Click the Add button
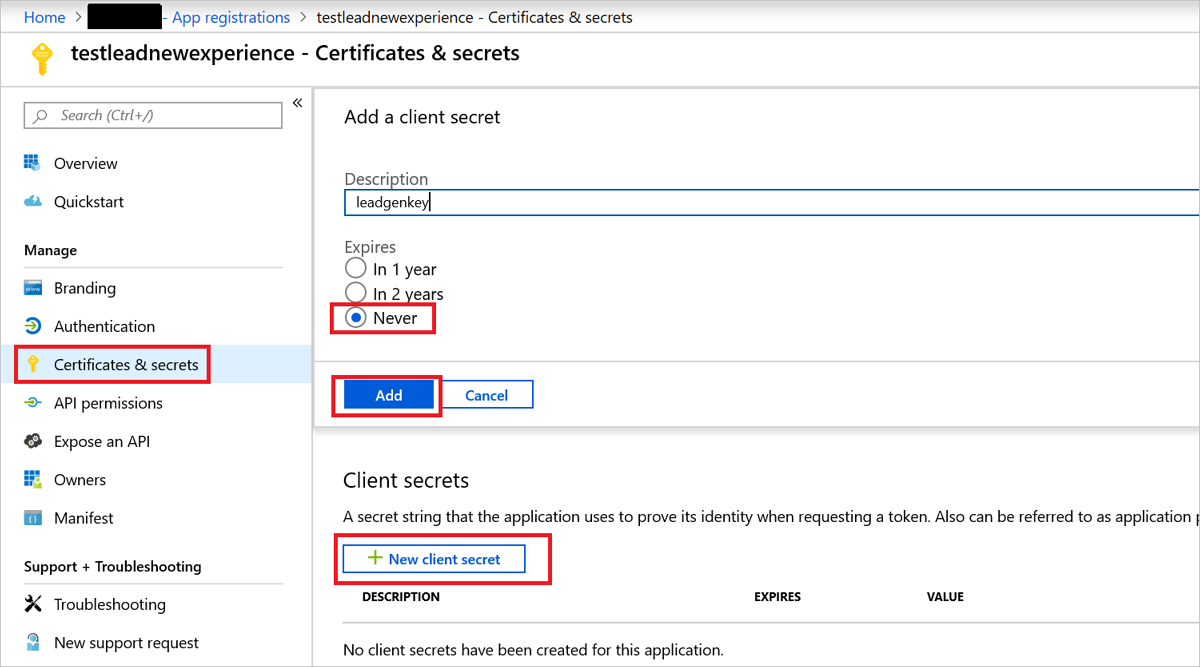Screen dimensions: 1200x667 (388, 395)
